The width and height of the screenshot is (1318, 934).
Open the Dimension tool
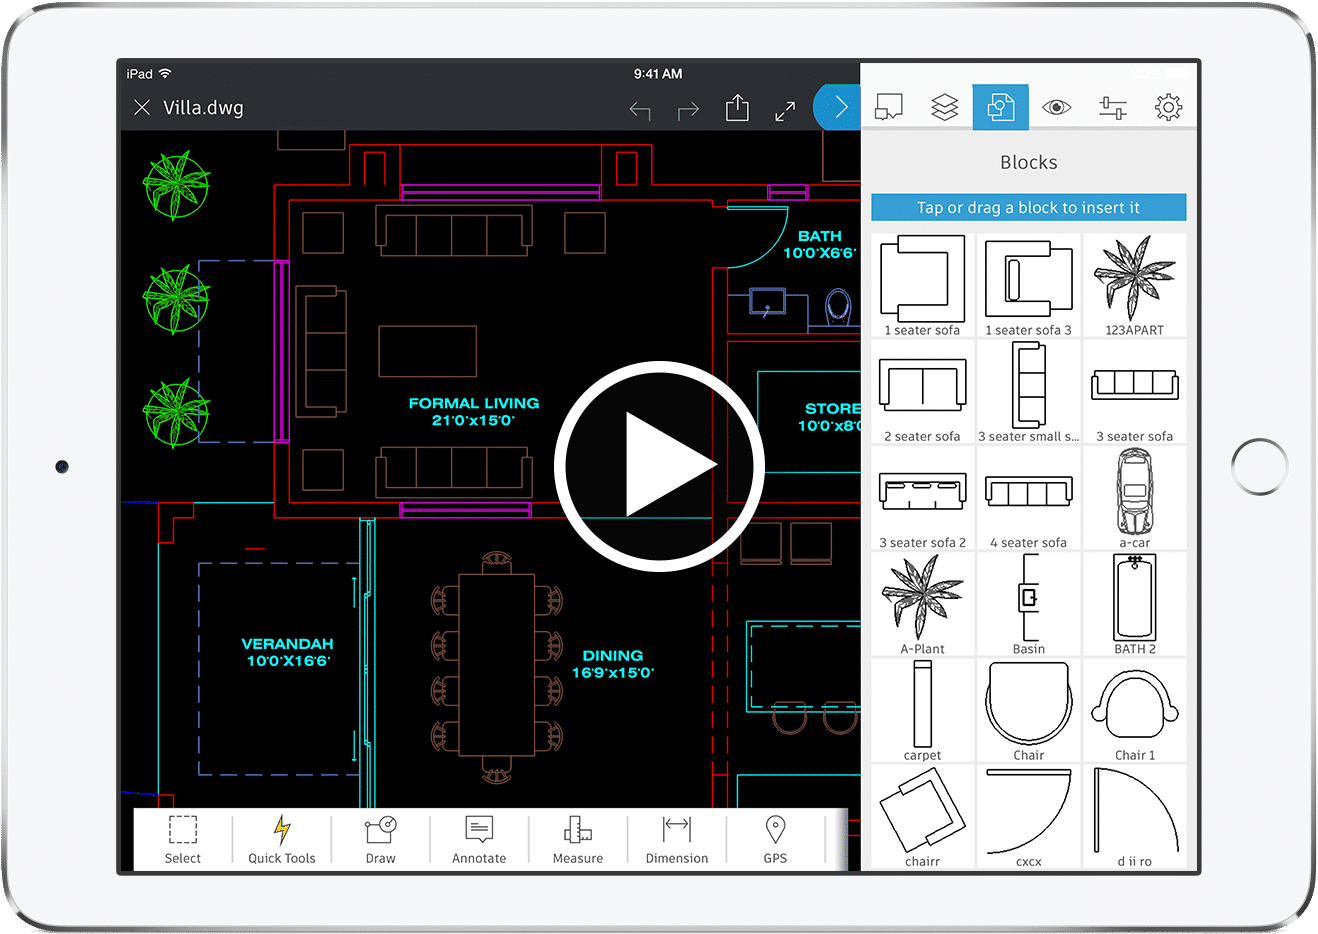pos(677,839)
